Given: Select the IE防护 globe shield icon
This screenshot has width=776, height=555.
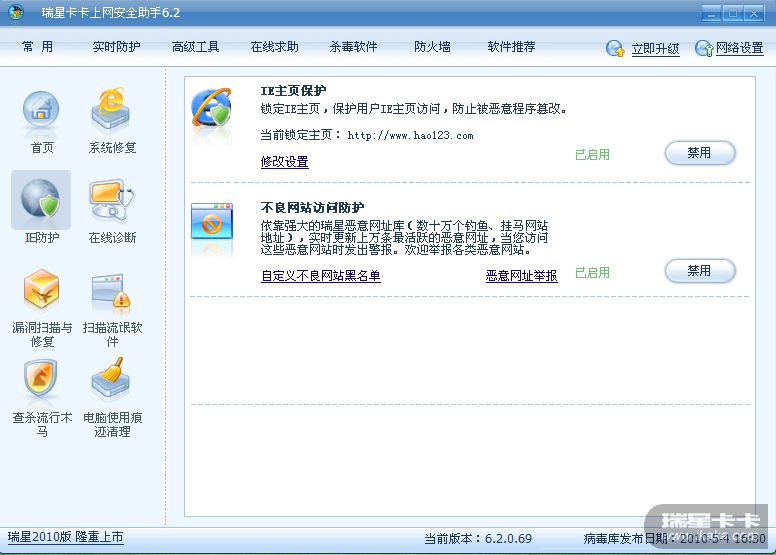Looking at the screenshot, I should pos(41,200).
